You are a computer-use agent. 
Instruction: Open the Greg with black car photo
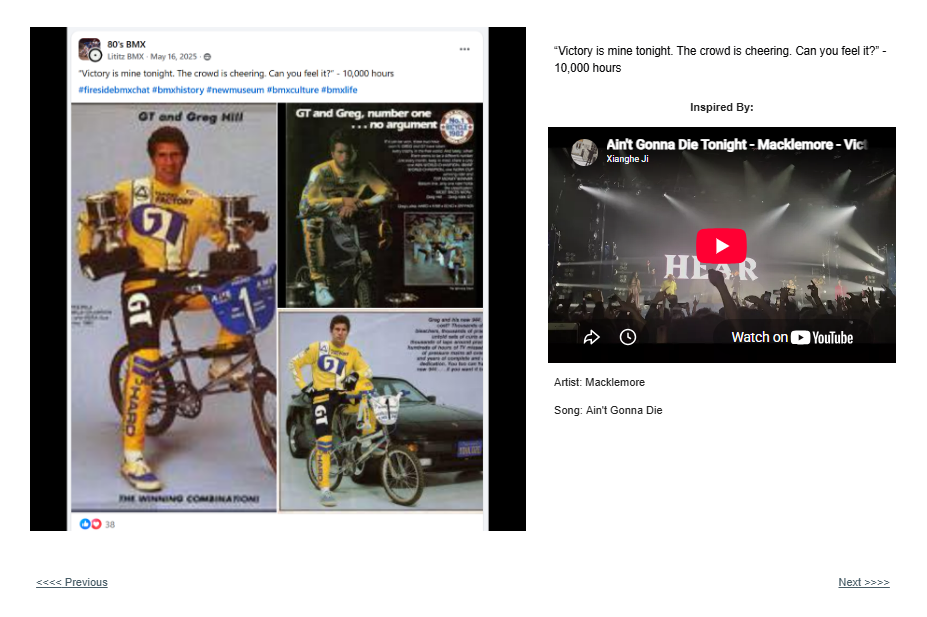click(x=381, y=411)
